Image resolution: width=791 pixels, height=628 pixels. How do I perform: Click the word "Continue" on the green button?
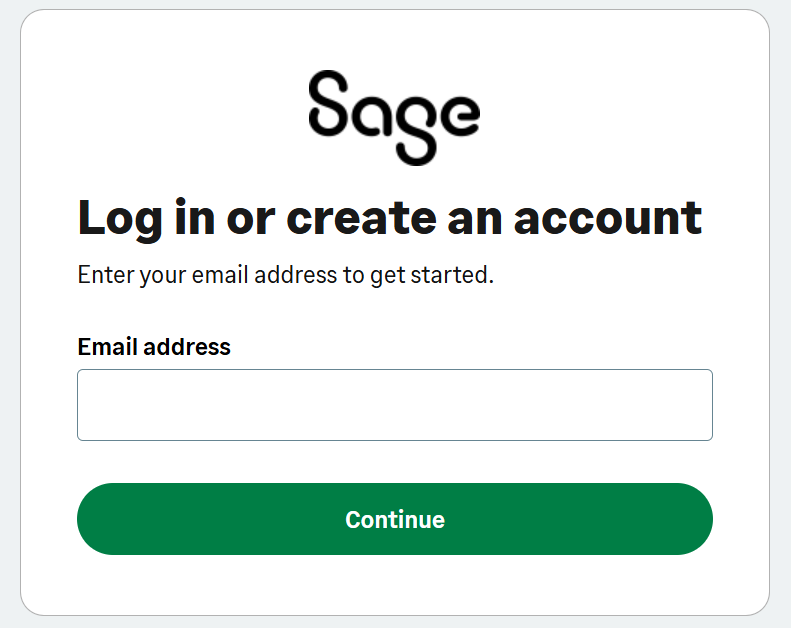coord(395,520)
